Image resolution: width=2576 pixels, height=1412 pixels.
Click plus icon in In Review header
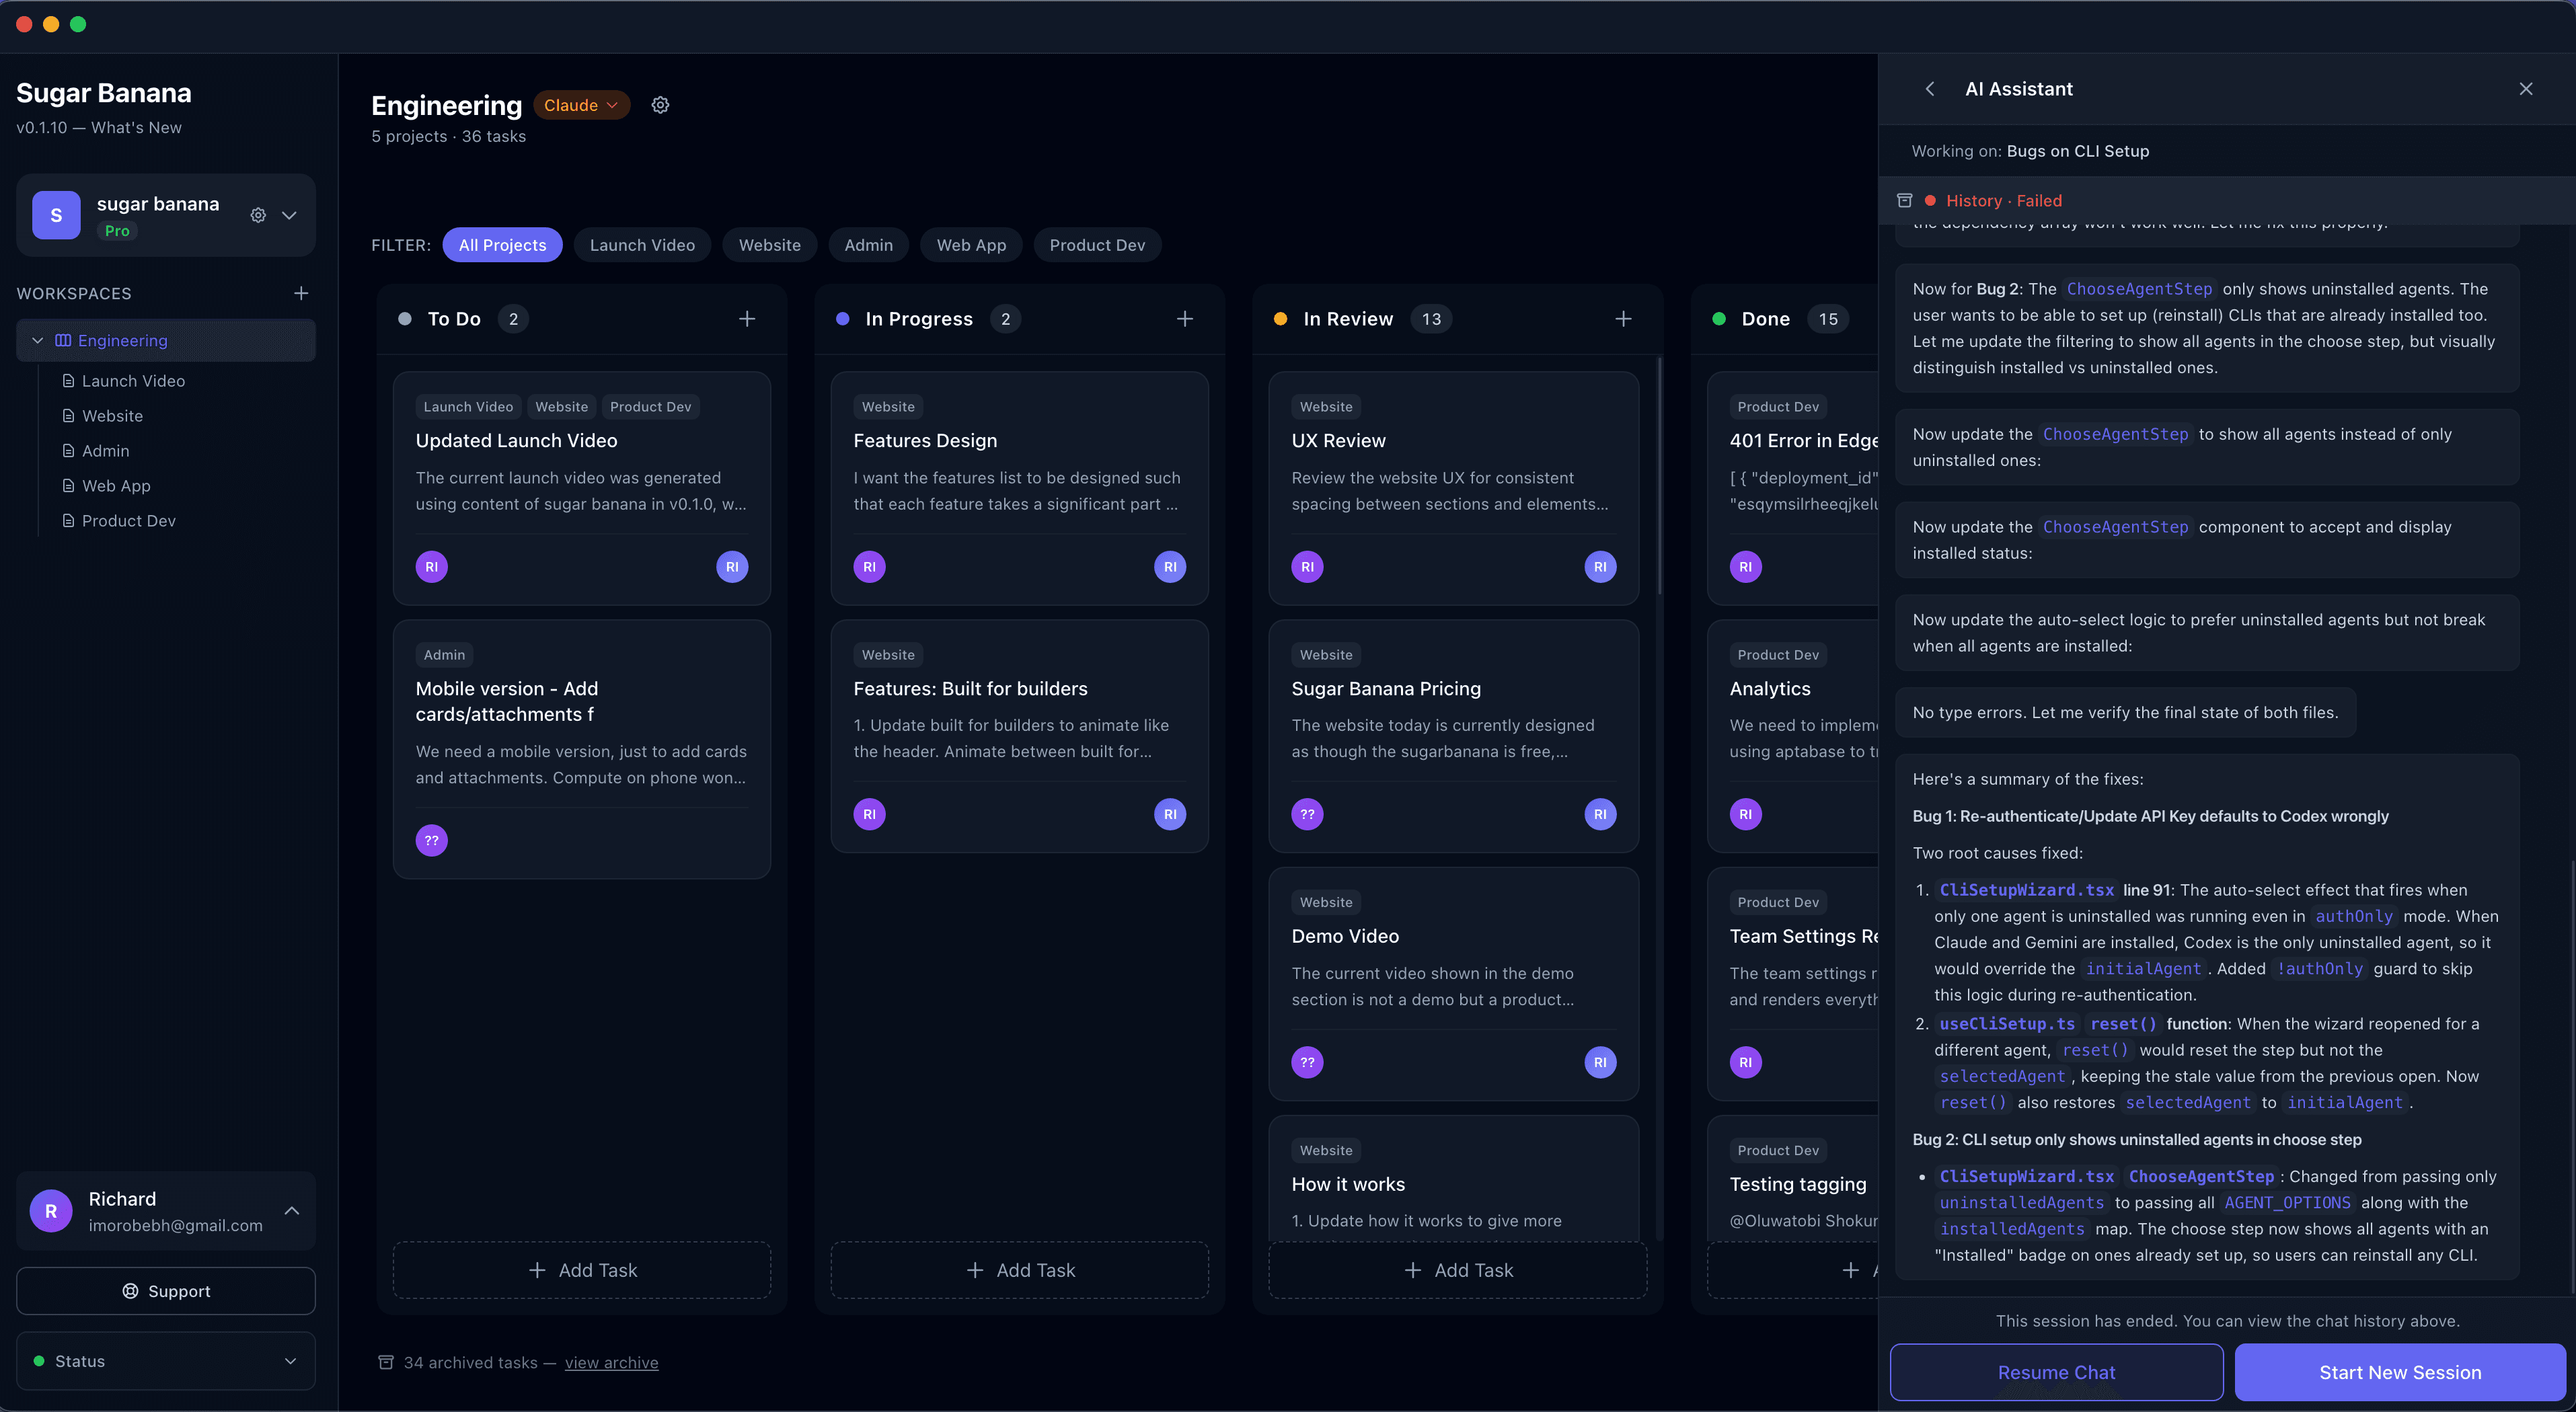click(1623, 319)
